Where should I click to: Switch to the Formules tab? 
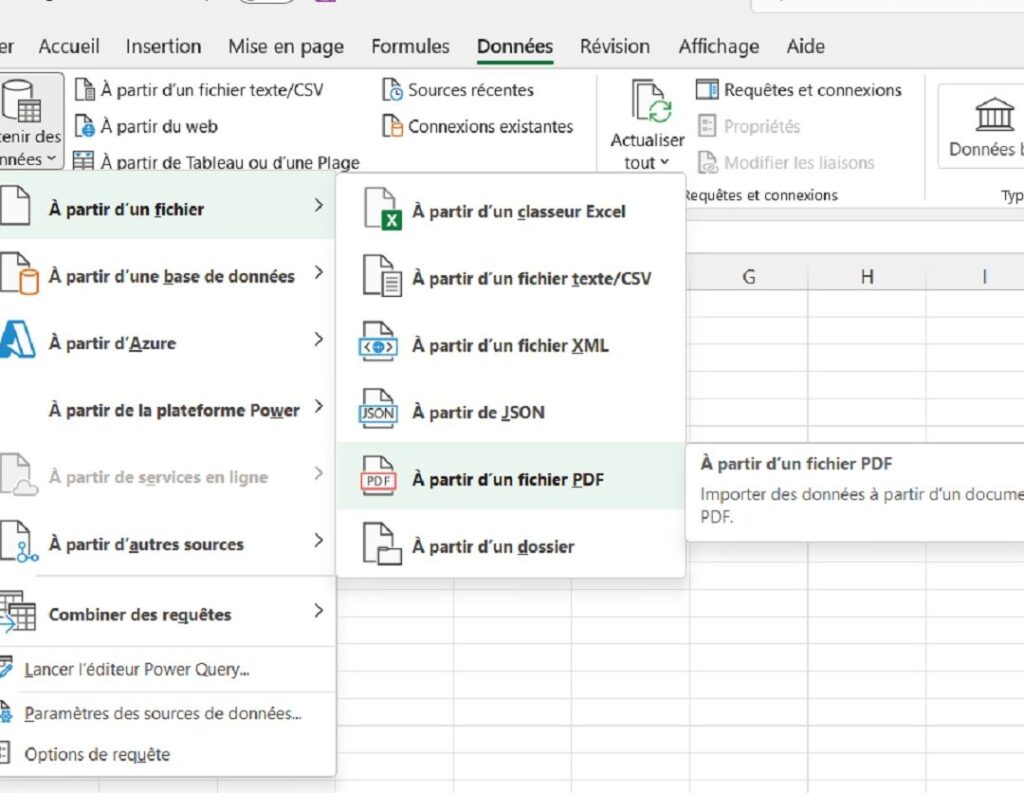[410, 46]
